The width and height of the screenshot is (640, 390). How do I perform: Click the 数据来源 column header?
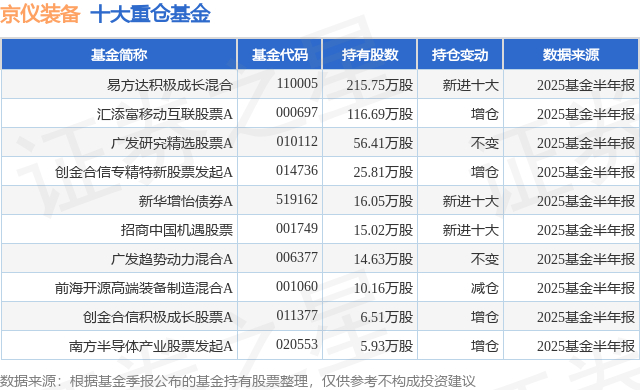(x=571, y=55)
